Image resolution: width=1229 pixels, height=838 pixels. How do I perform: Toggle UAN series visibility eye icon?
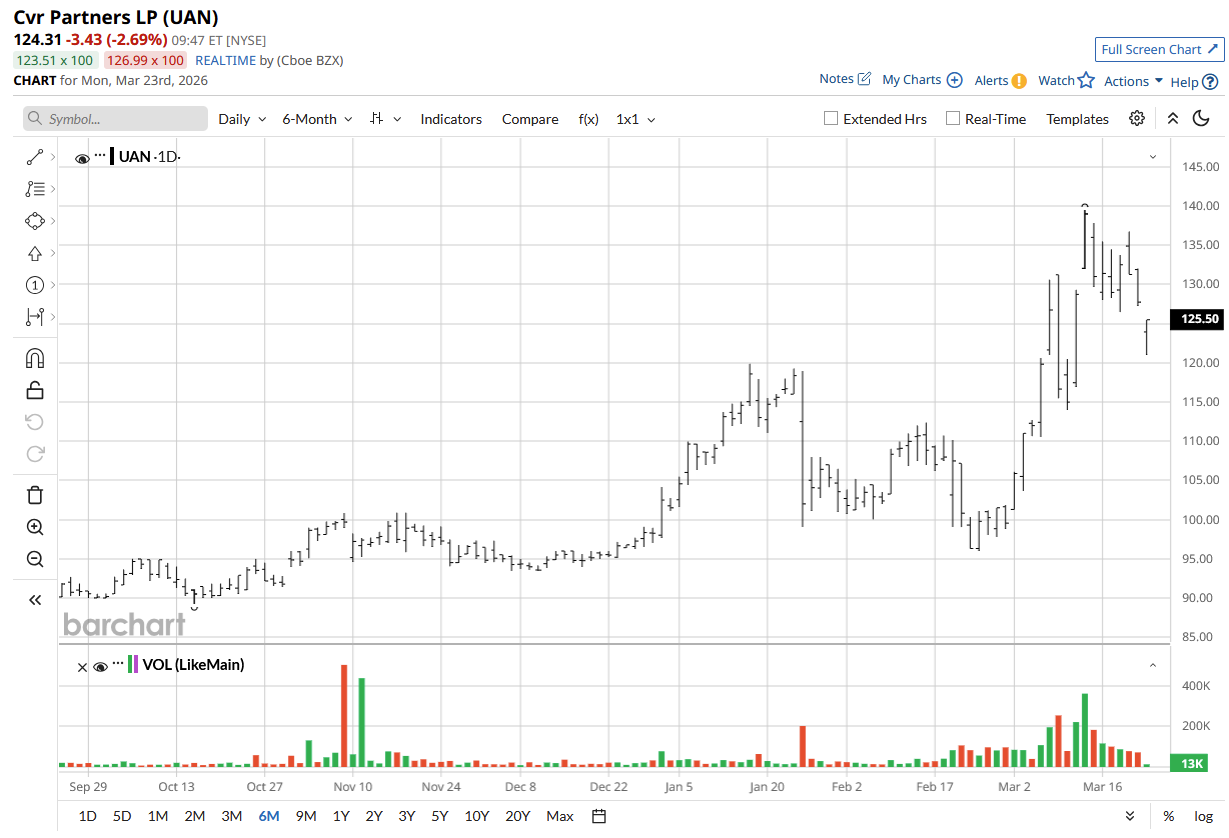(x=82, y=157)
